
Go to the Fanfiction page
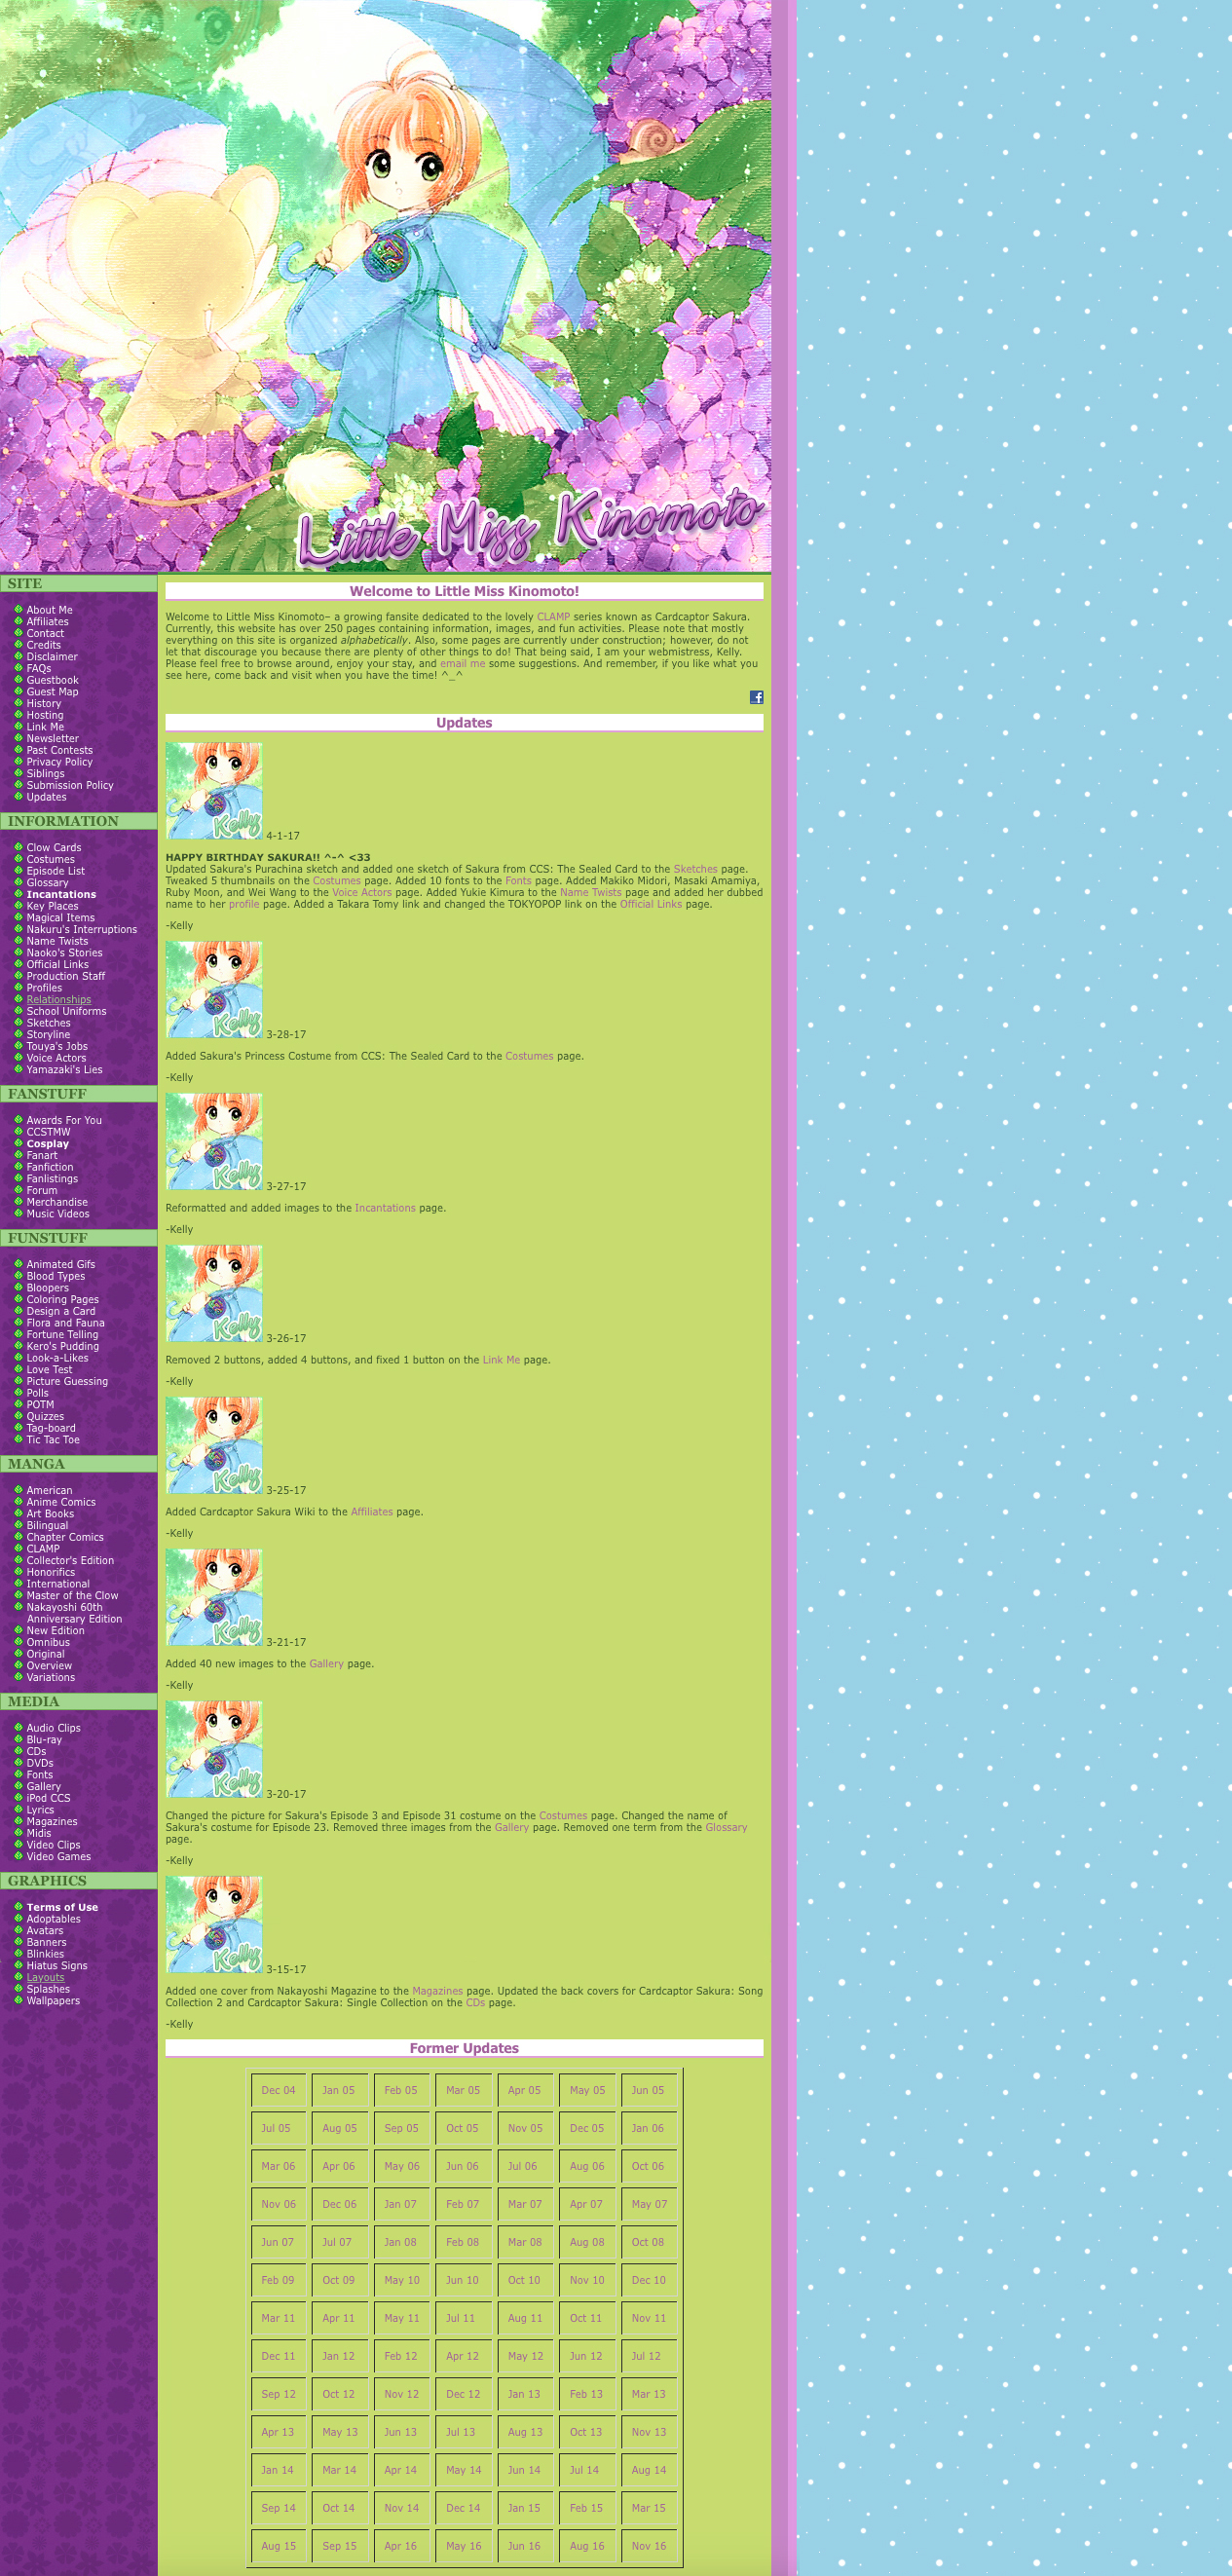(50, 1167)
